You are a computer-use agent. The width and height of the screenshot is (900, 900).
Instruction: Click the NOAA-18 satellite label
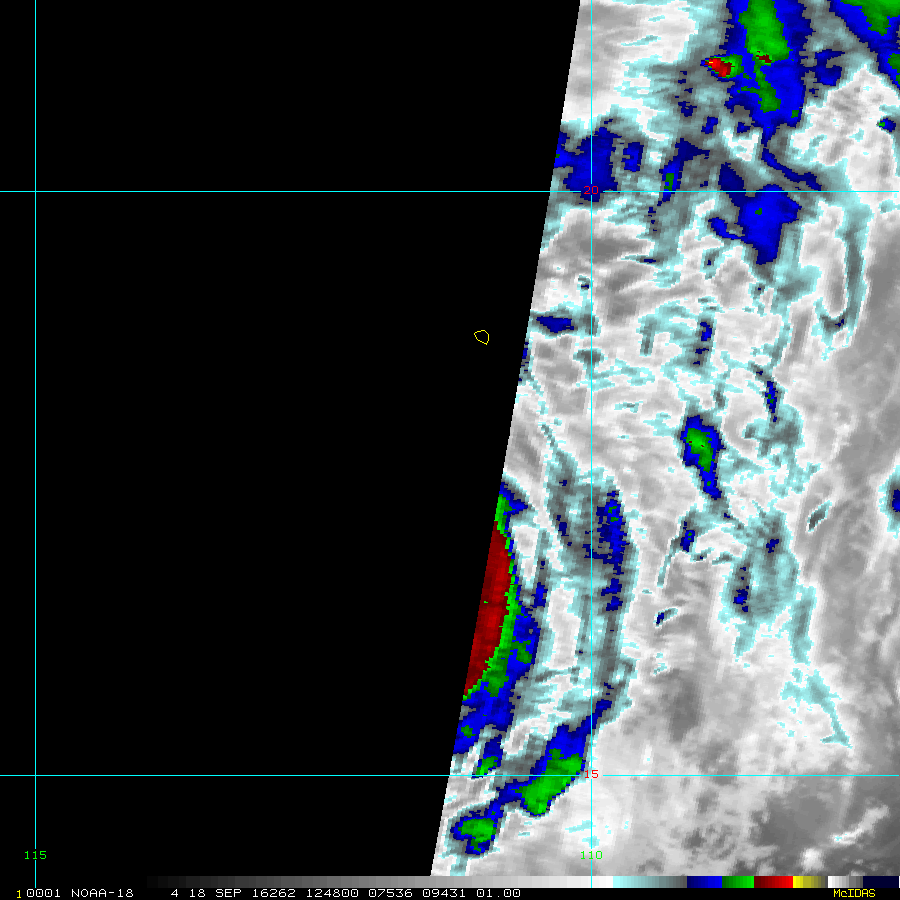coord(102,893)
